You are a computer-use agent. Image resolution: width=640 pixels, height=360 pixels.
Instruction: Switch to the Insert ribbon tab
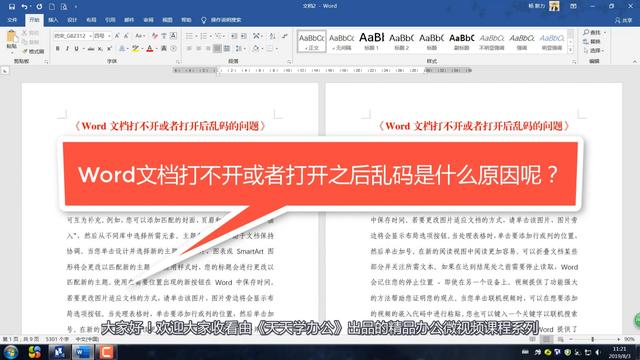point(53,20)
